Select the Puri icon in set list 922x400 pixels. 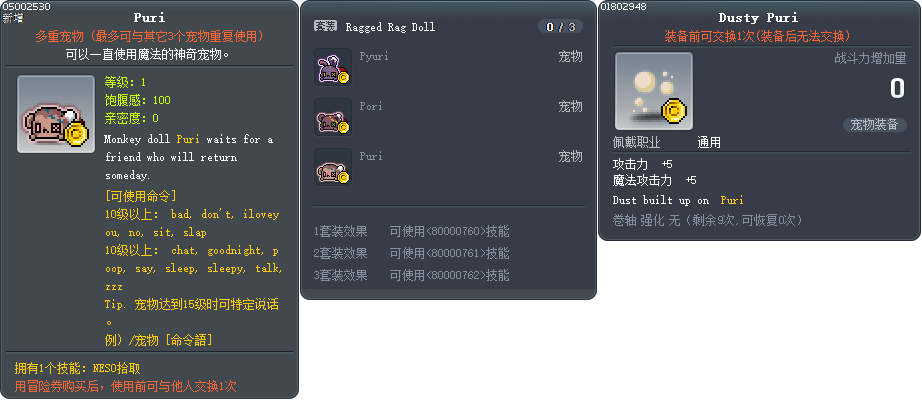pyautogui.click(x=333, y=167)
